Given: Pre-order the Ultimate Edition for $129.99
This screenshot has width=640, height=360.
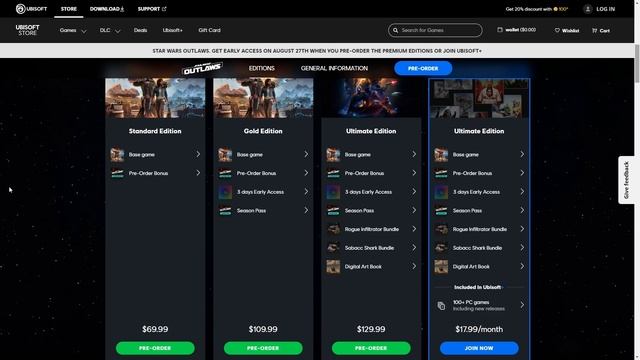Looking at the screenshot, I should coord(371,348).
